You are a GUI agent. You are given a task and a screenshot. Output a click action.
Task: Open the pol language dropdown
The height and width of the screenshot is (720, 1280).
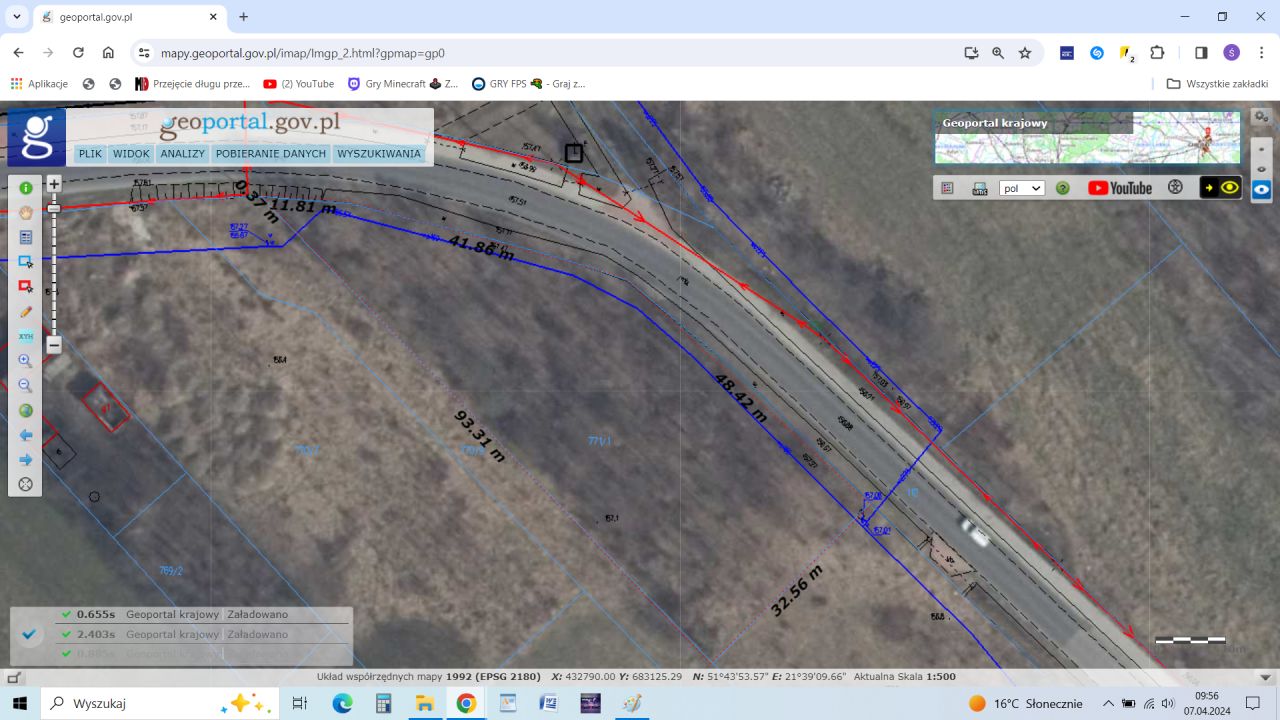pos(1022,188)
